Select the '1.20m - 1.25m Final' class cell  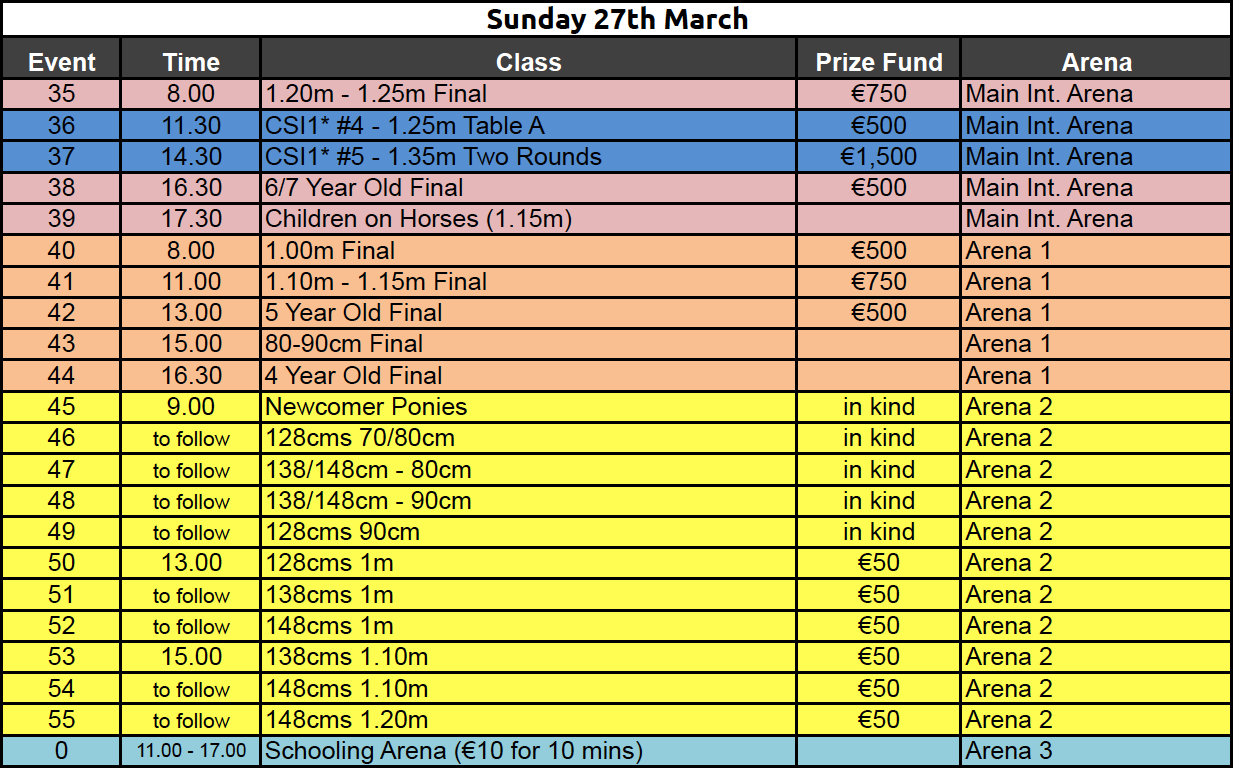[x=529, y=94]
